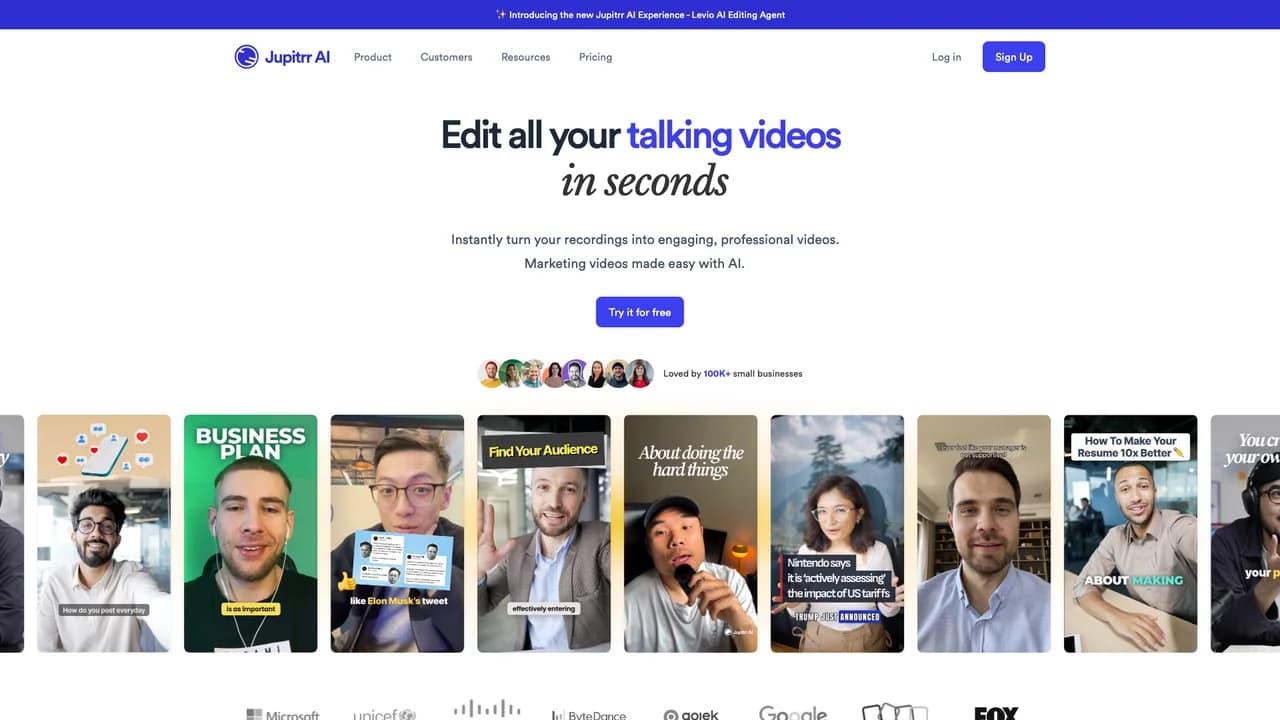The height and width of the screenshot is (720, 1280).
Task: Click the gojek logo
Action: pos(691,714)
